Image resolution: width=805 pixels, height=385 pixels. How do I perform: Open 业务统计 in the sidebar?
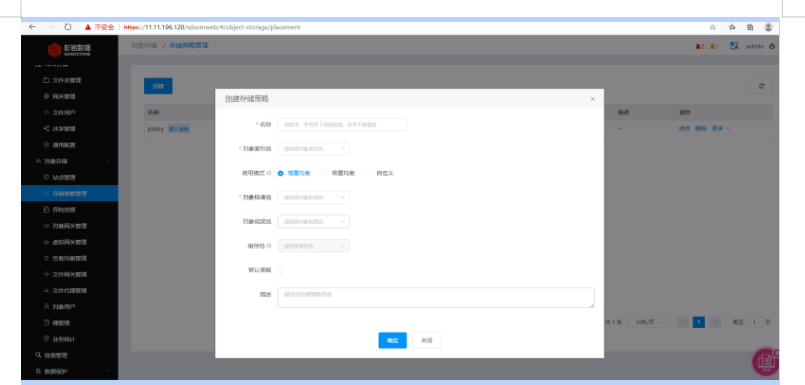(60, 339)
